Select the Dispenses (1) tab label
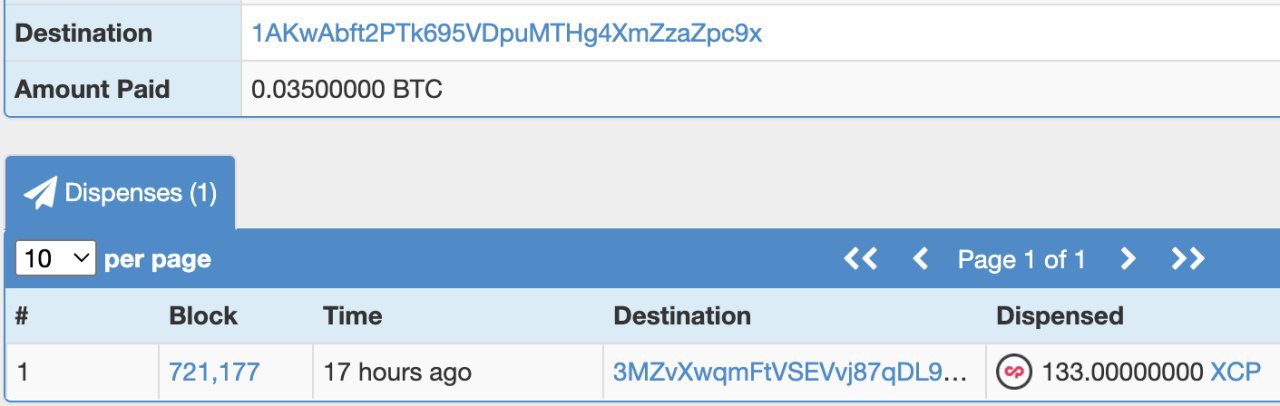 point(140,193)
